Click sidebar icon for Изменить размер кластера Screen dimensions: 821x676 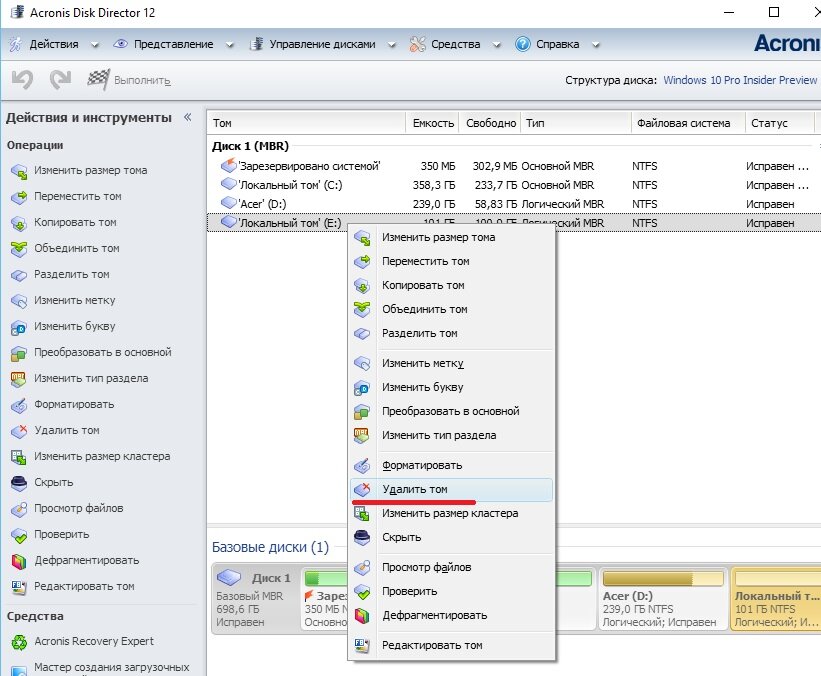(19, 457)
